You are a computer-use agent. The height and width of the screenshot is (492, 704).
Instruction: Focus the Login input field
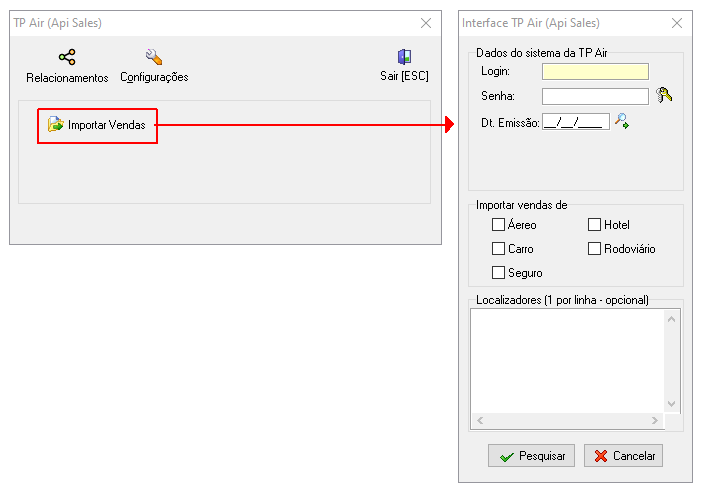[x=595, y=71]
